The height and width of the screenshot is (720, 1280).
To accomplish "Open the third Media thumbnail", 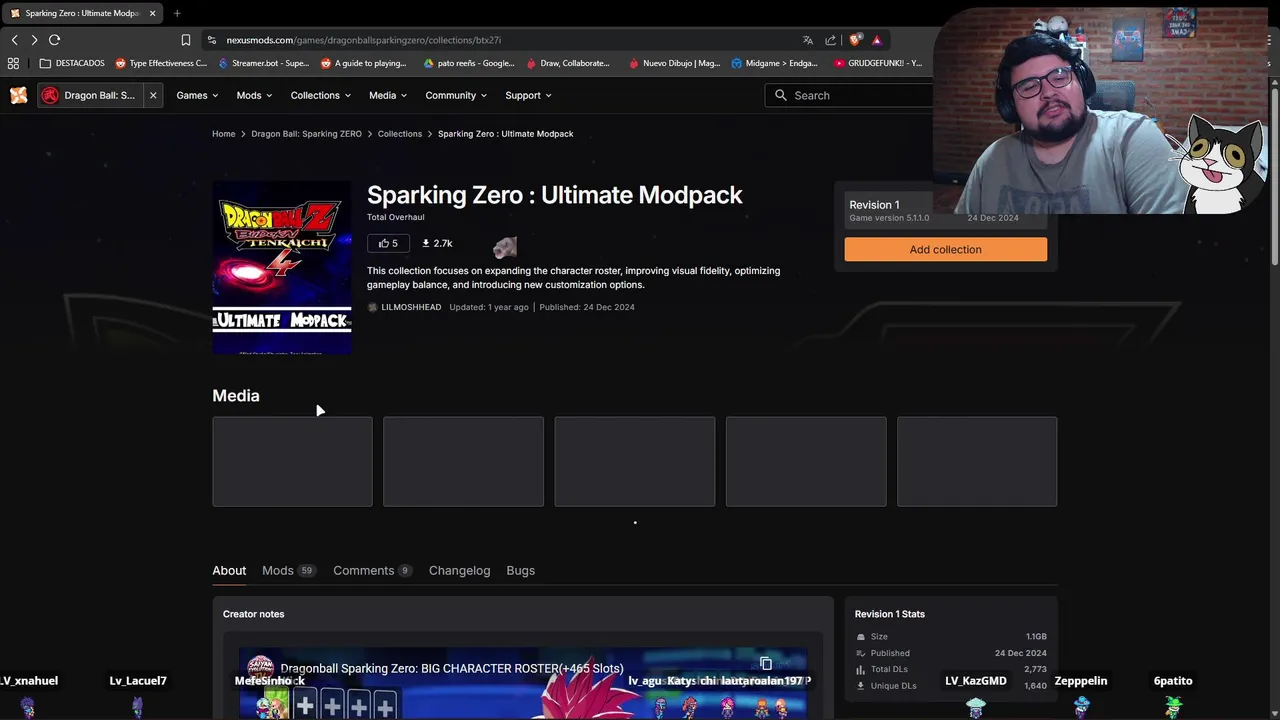I will coord(635,462).
